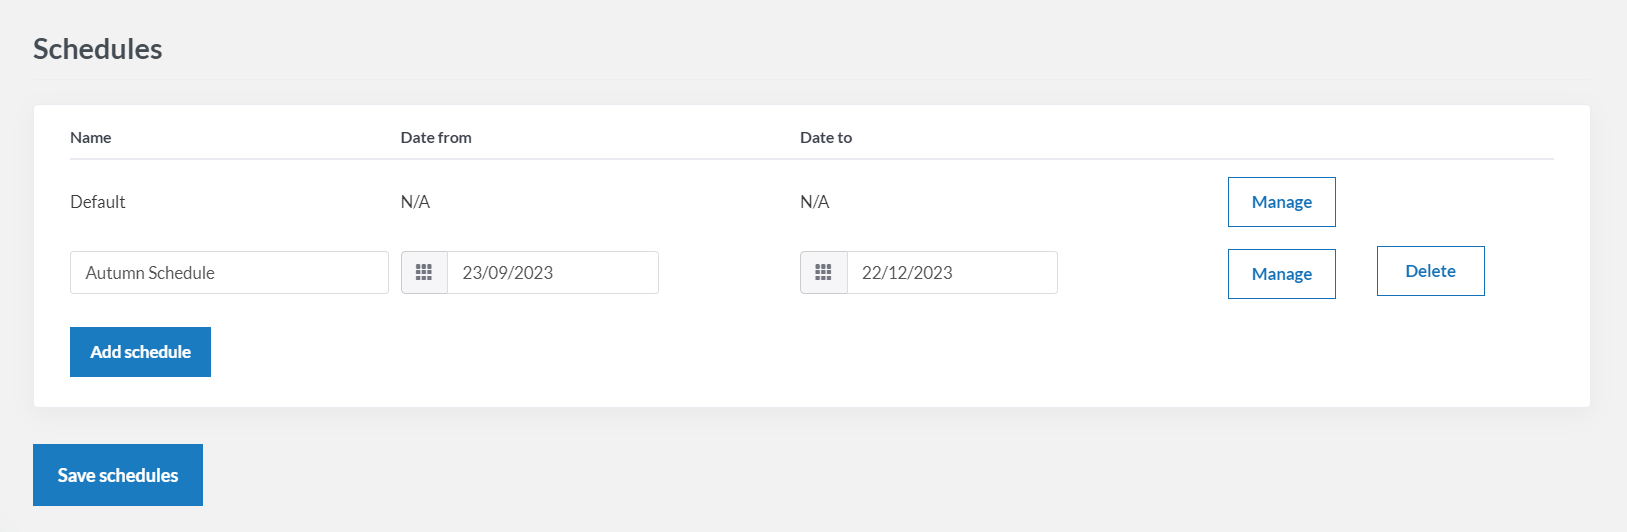
Task: Focus the Autumn Schedule name field
Action: click(229, 272)
